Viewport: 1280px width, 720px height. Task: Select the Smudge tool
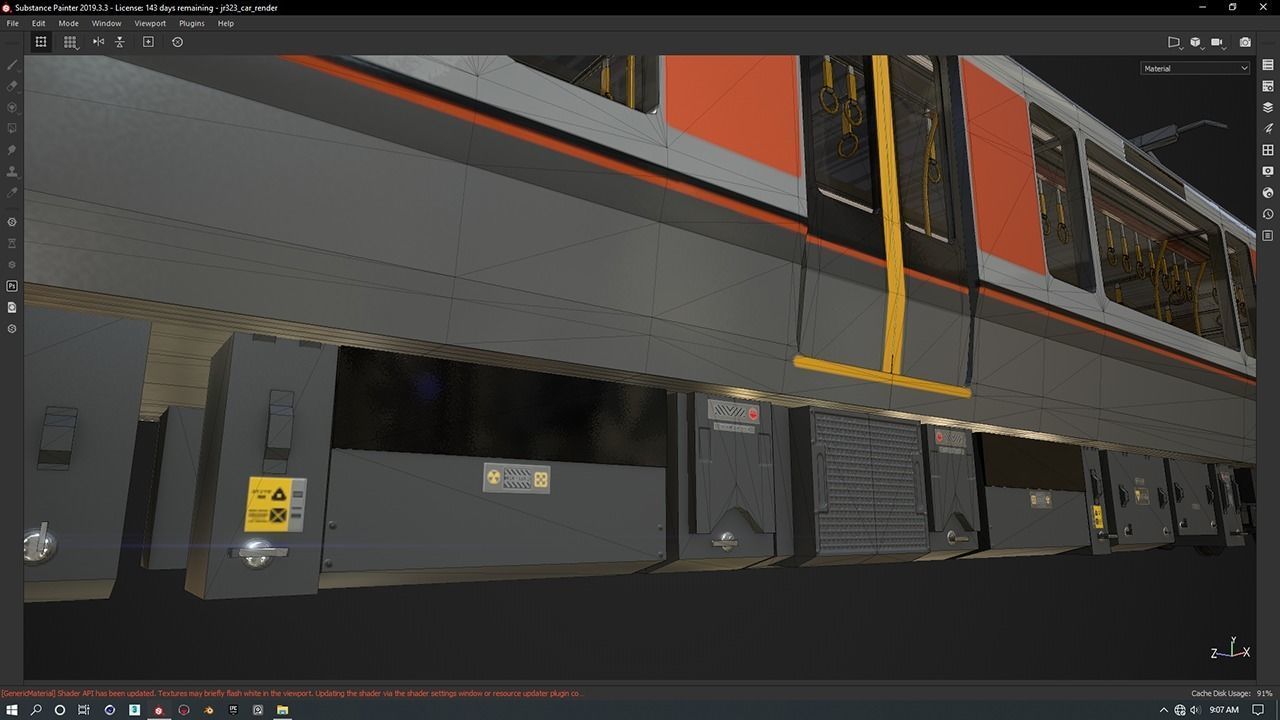[12, 149]
